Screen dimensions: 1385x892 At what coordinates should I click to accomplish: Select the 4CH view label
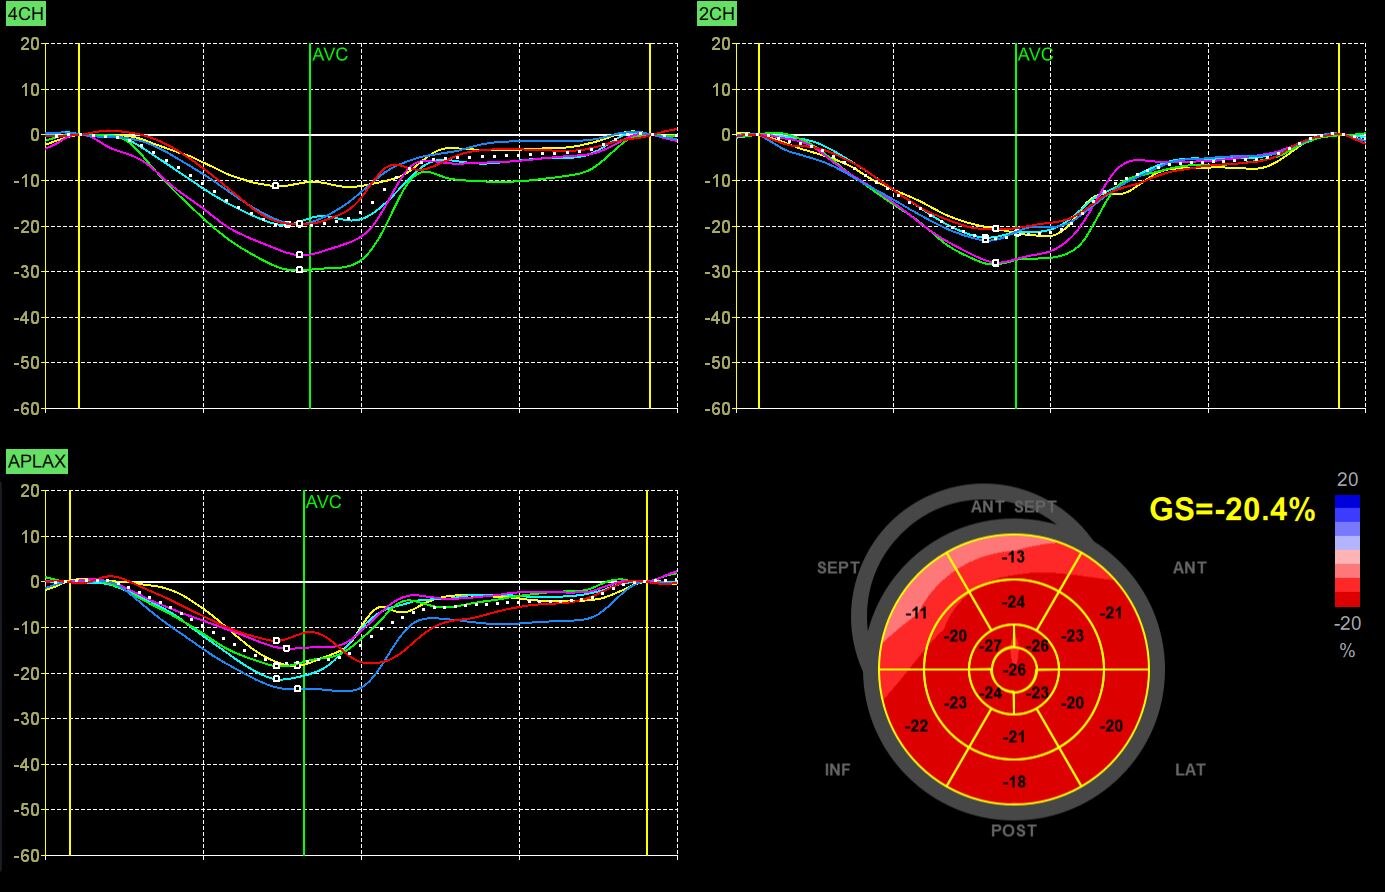(x=25, y=14)
